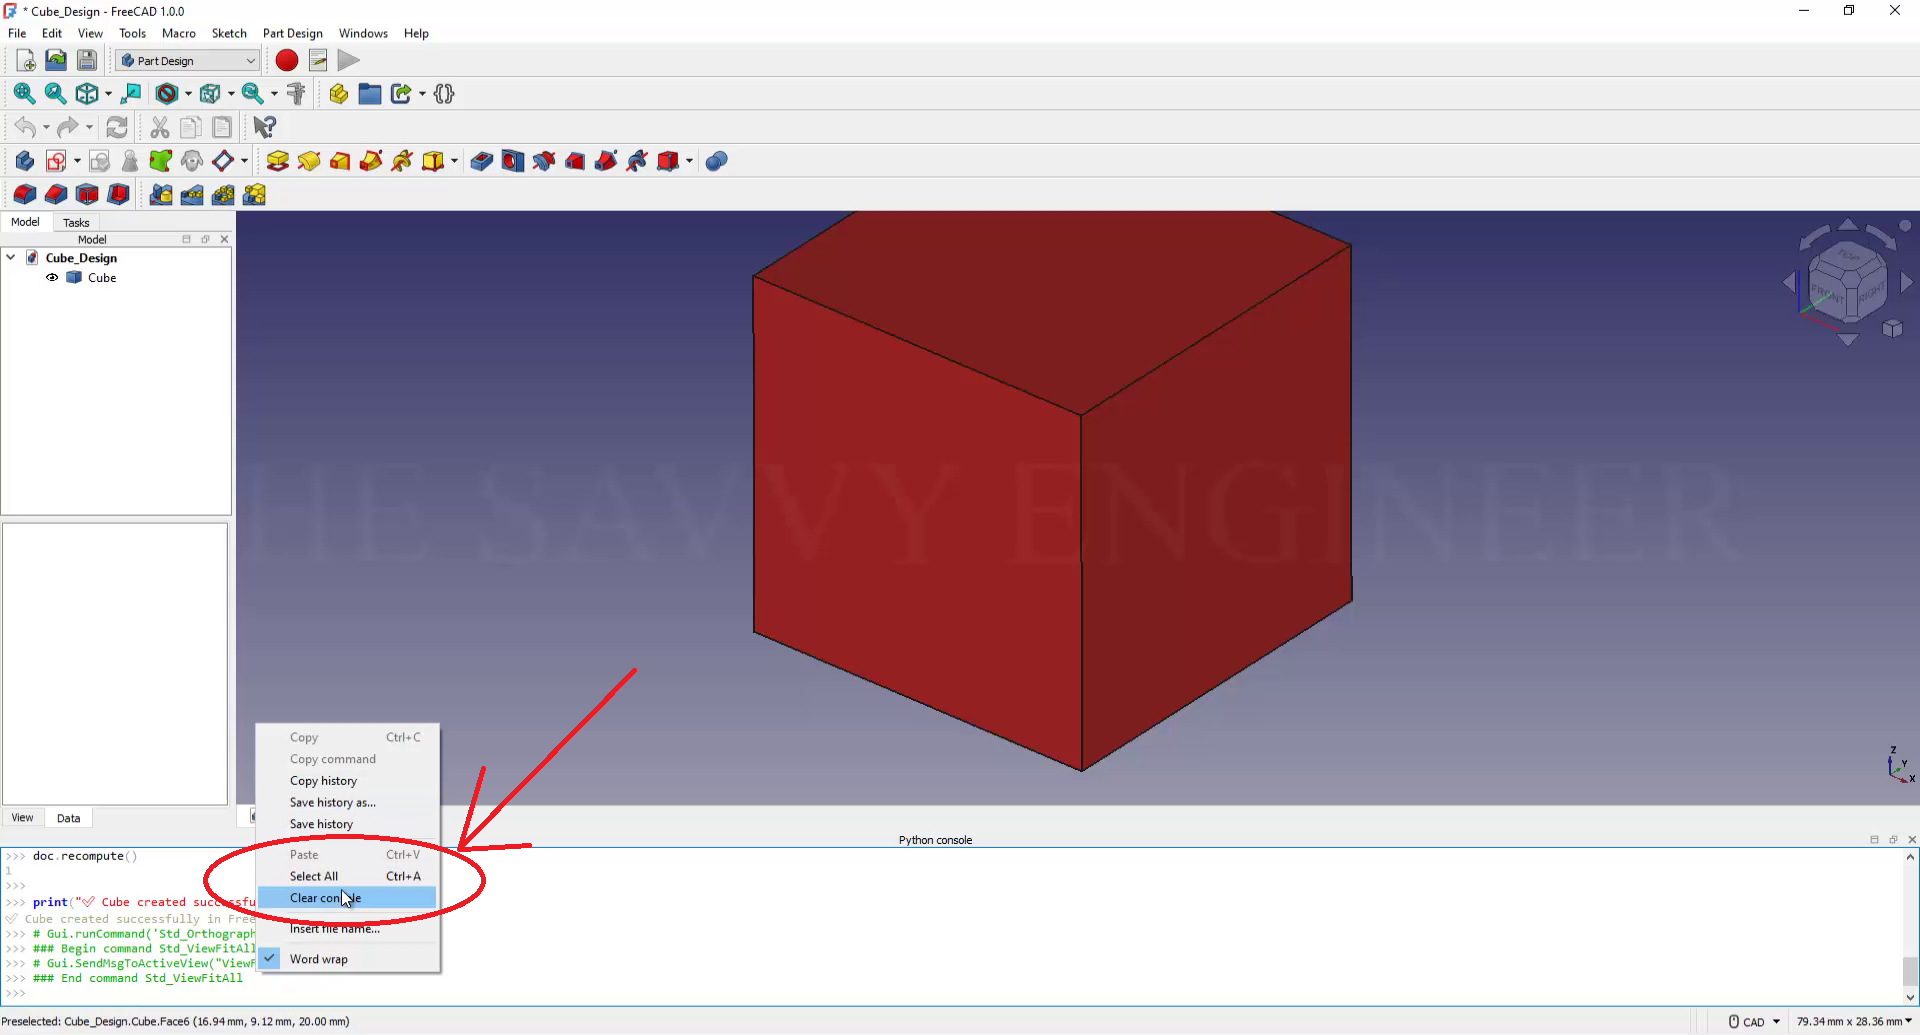The height and width of the screenshot is (1035, 1920).
Task: Click the Save document floppy icon
Action: point(87,61)
